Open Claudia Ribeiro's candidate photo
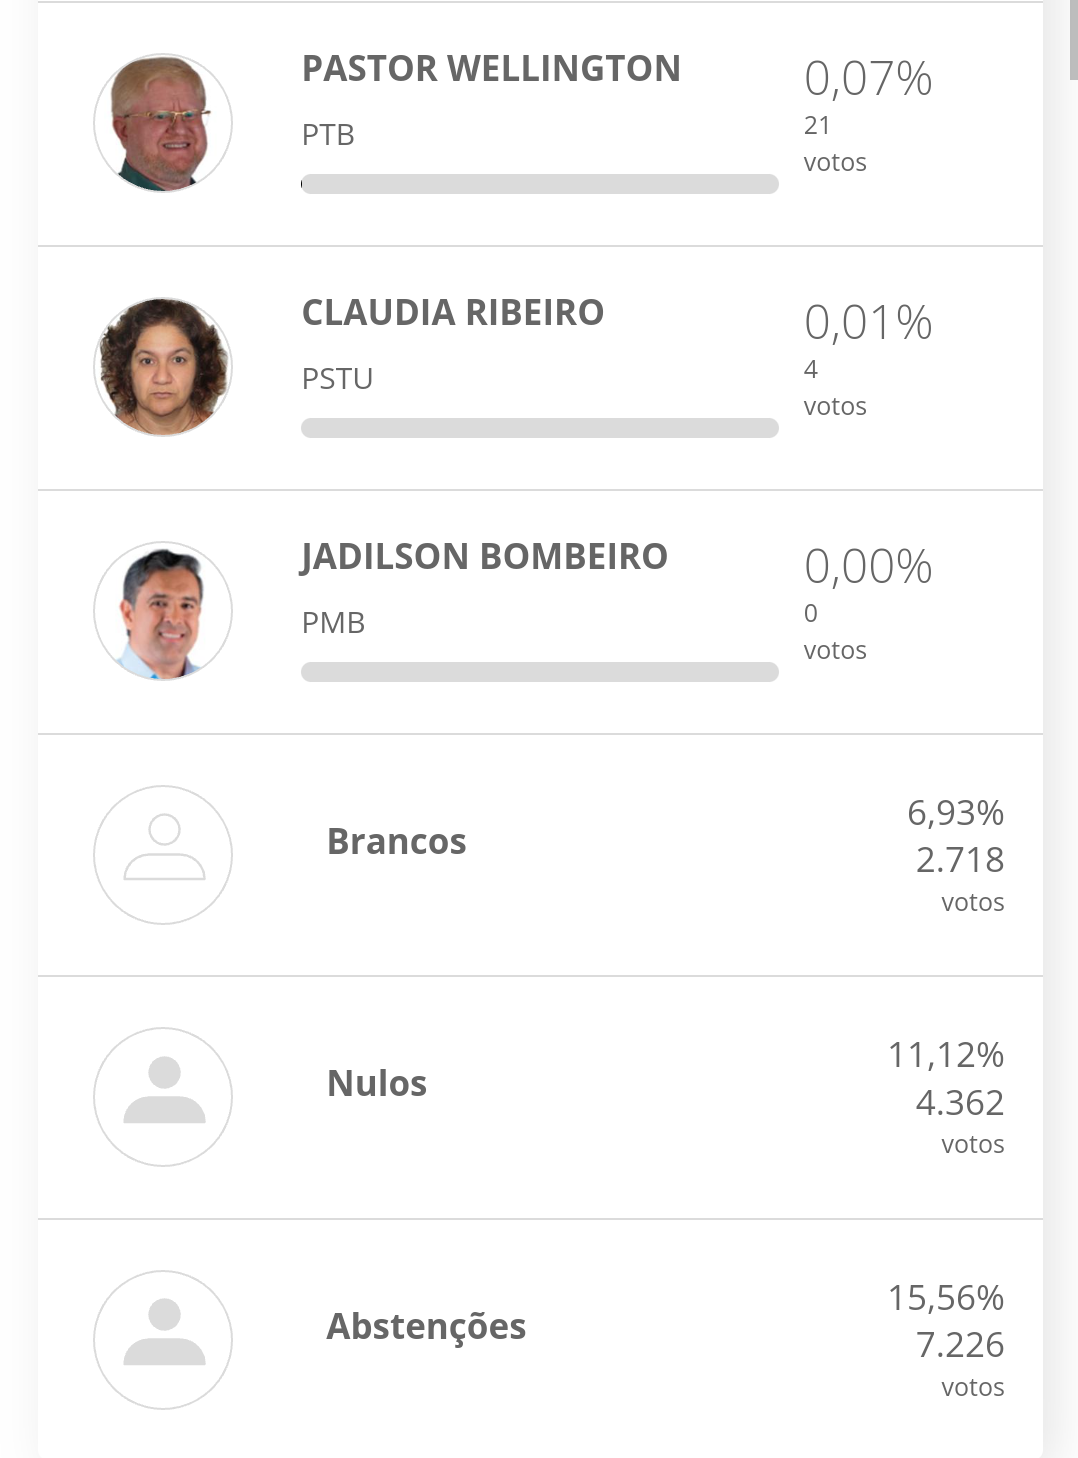The image size is (1078, 1458). pos(163,367)
